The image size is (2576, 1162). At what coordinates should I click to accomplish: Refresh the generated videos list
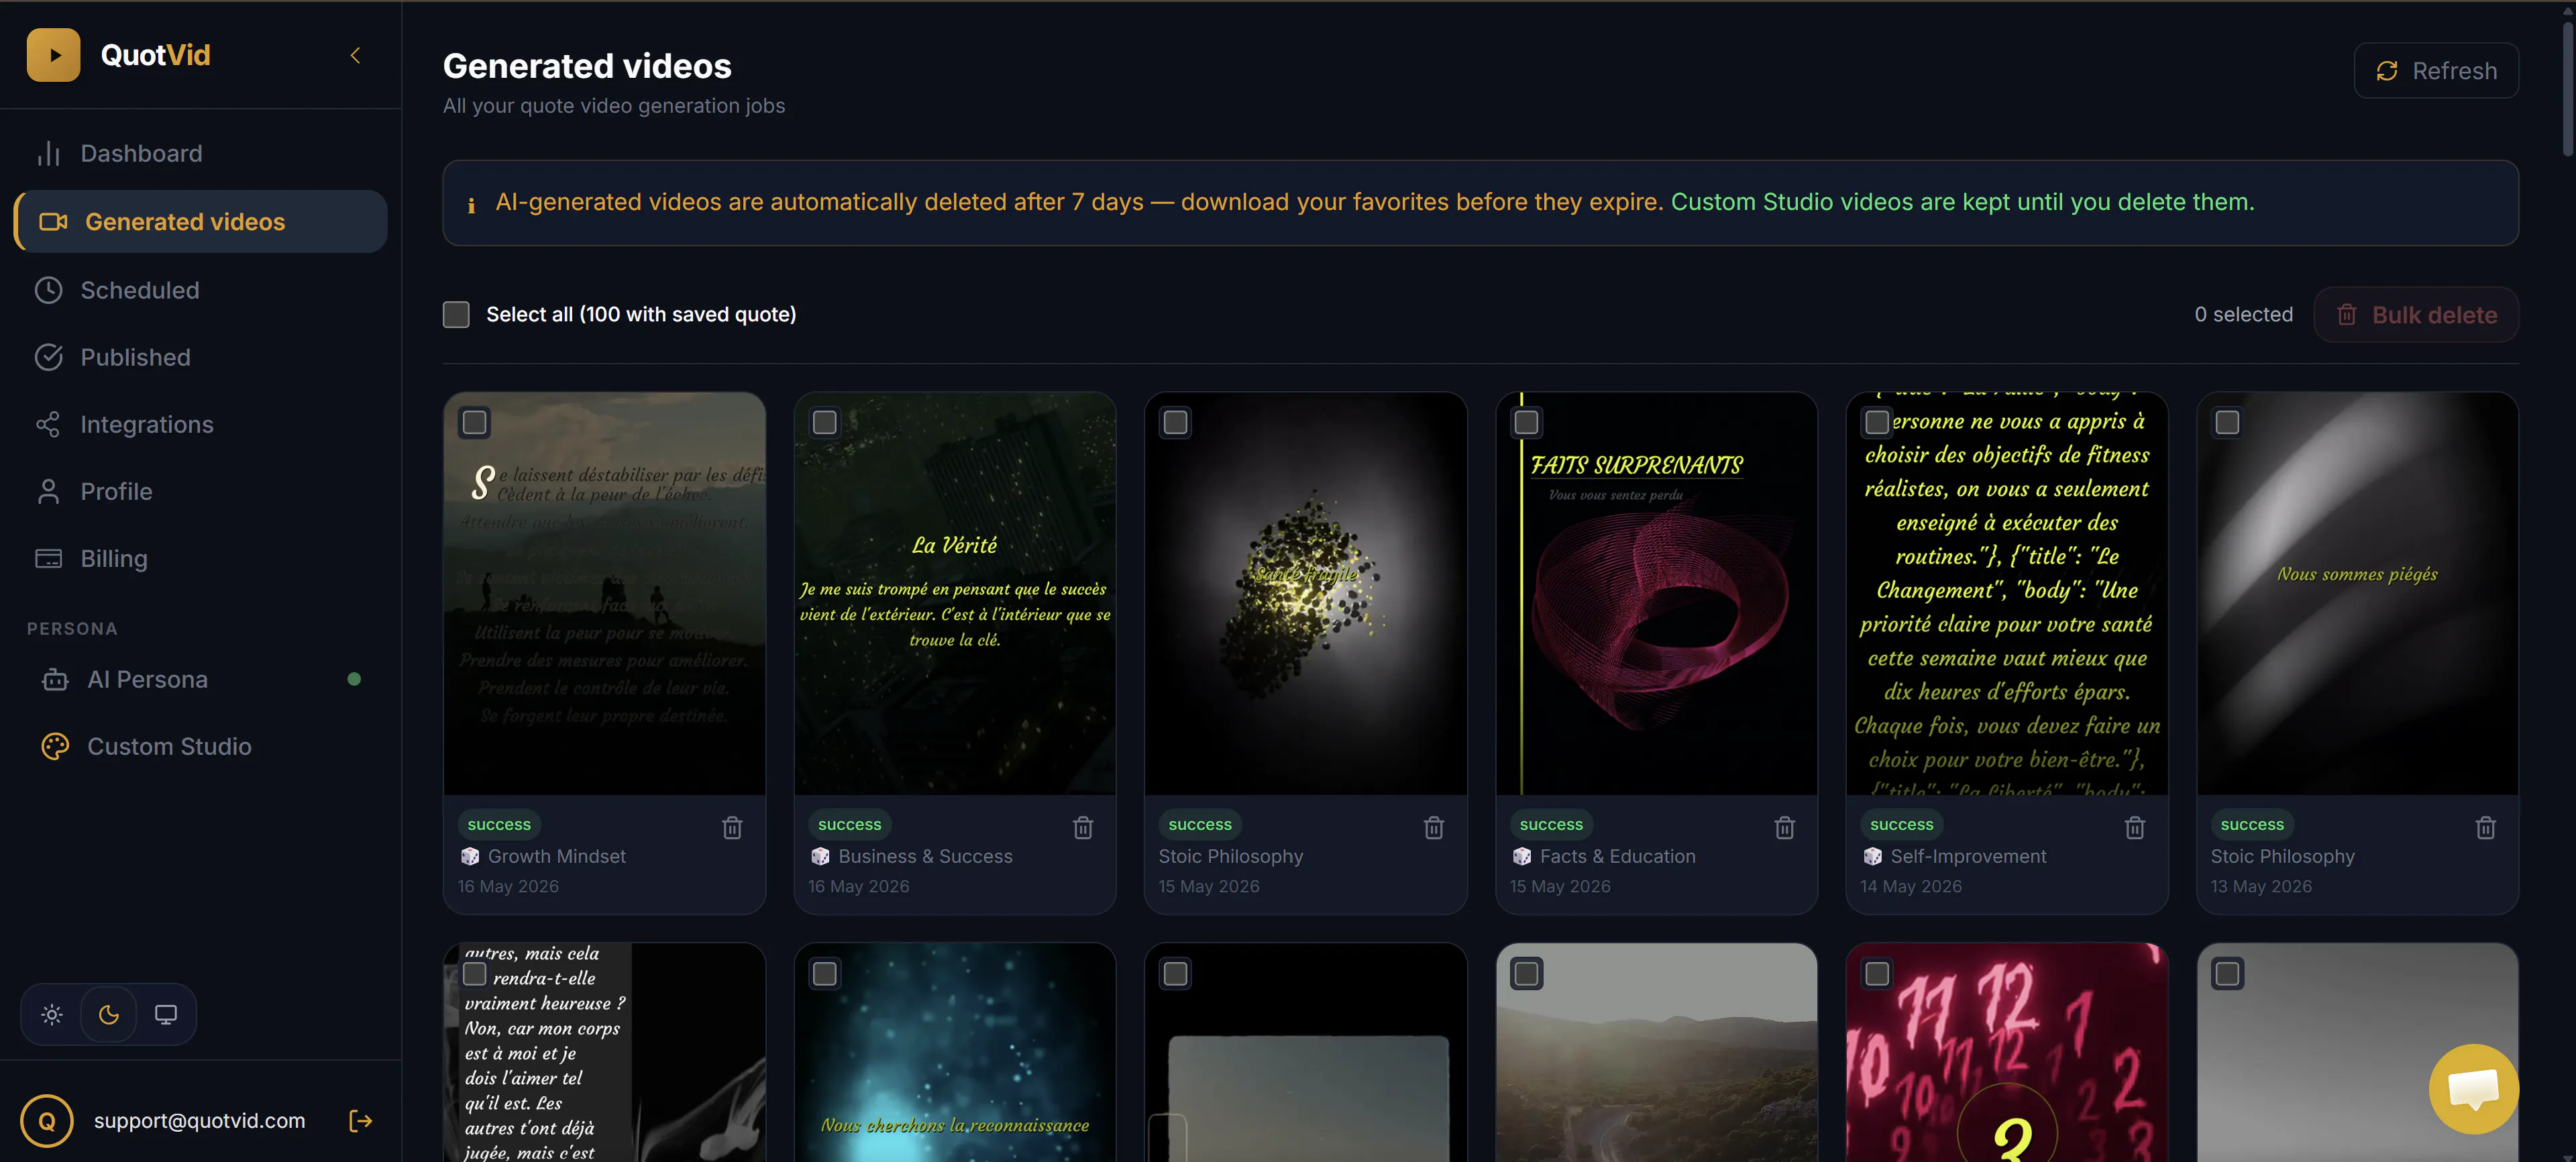[x=2436, y=70]
